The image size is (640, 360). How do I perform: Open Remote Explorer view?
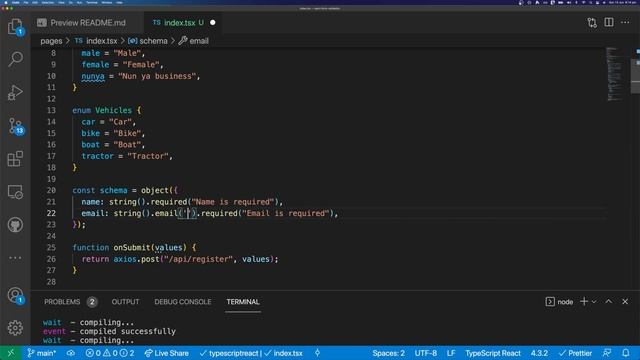[x=15, y=192]
